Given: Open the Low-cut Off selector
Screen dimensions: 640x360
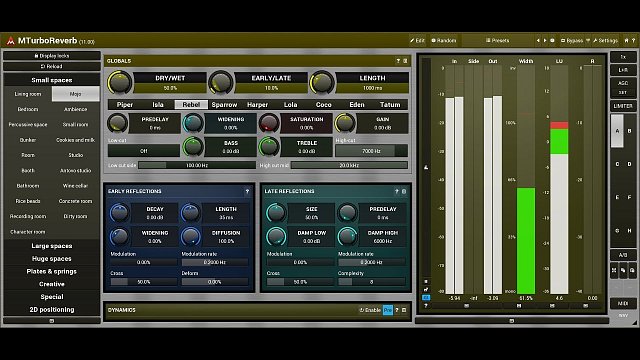Looking at the screenshot, I should (144, 151).
